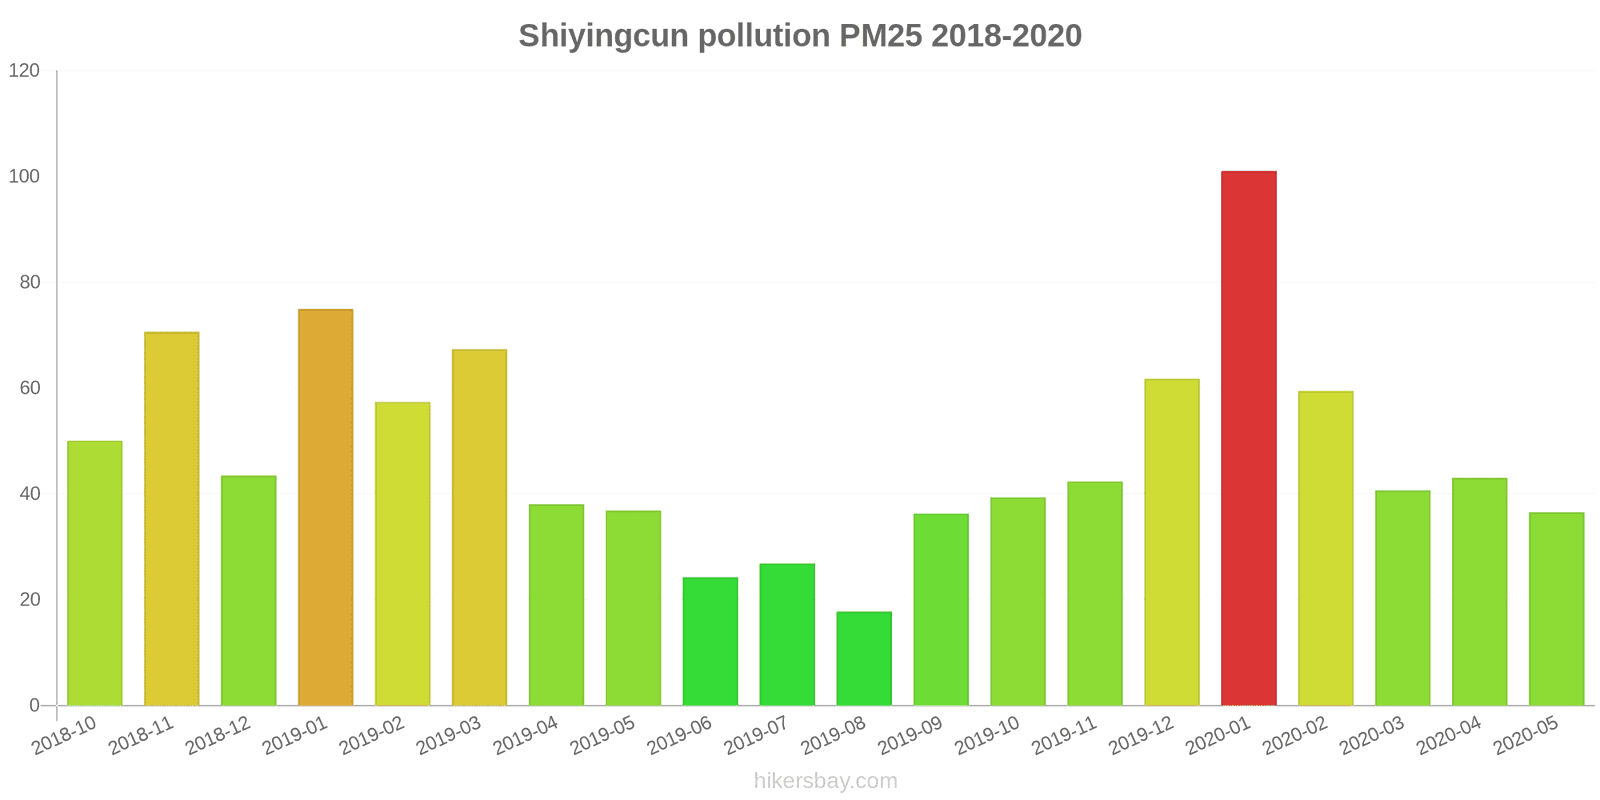The height and width of the screenshot is (800, 1600).
Task: Select the 2019-02 bar
Action: 402,553
